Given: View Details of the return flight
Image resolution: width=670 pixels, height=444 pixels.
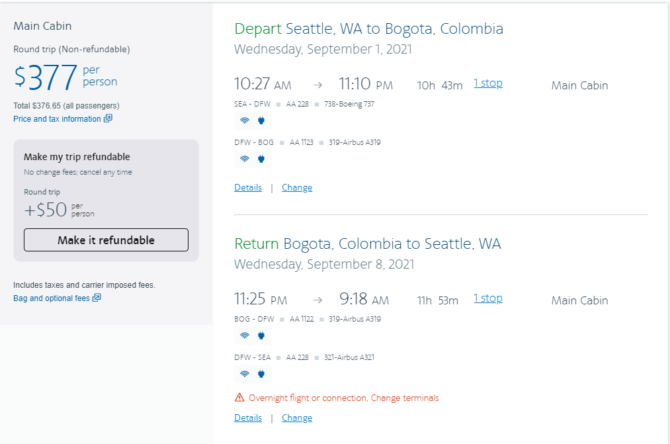Looking at the screenshot, I should (x=248, y=418).
